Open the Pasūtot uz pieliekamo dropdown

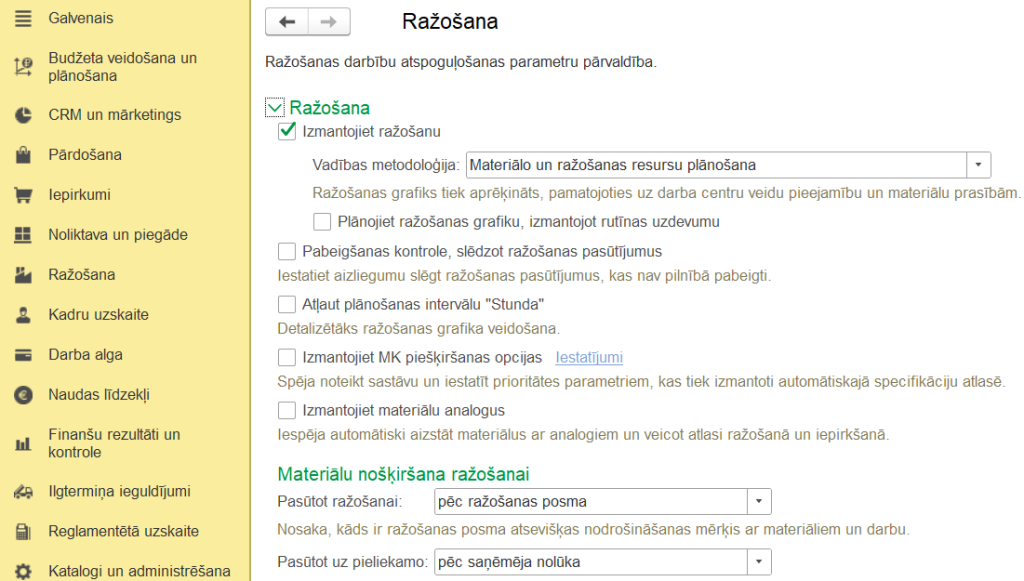tap(757, 561)
